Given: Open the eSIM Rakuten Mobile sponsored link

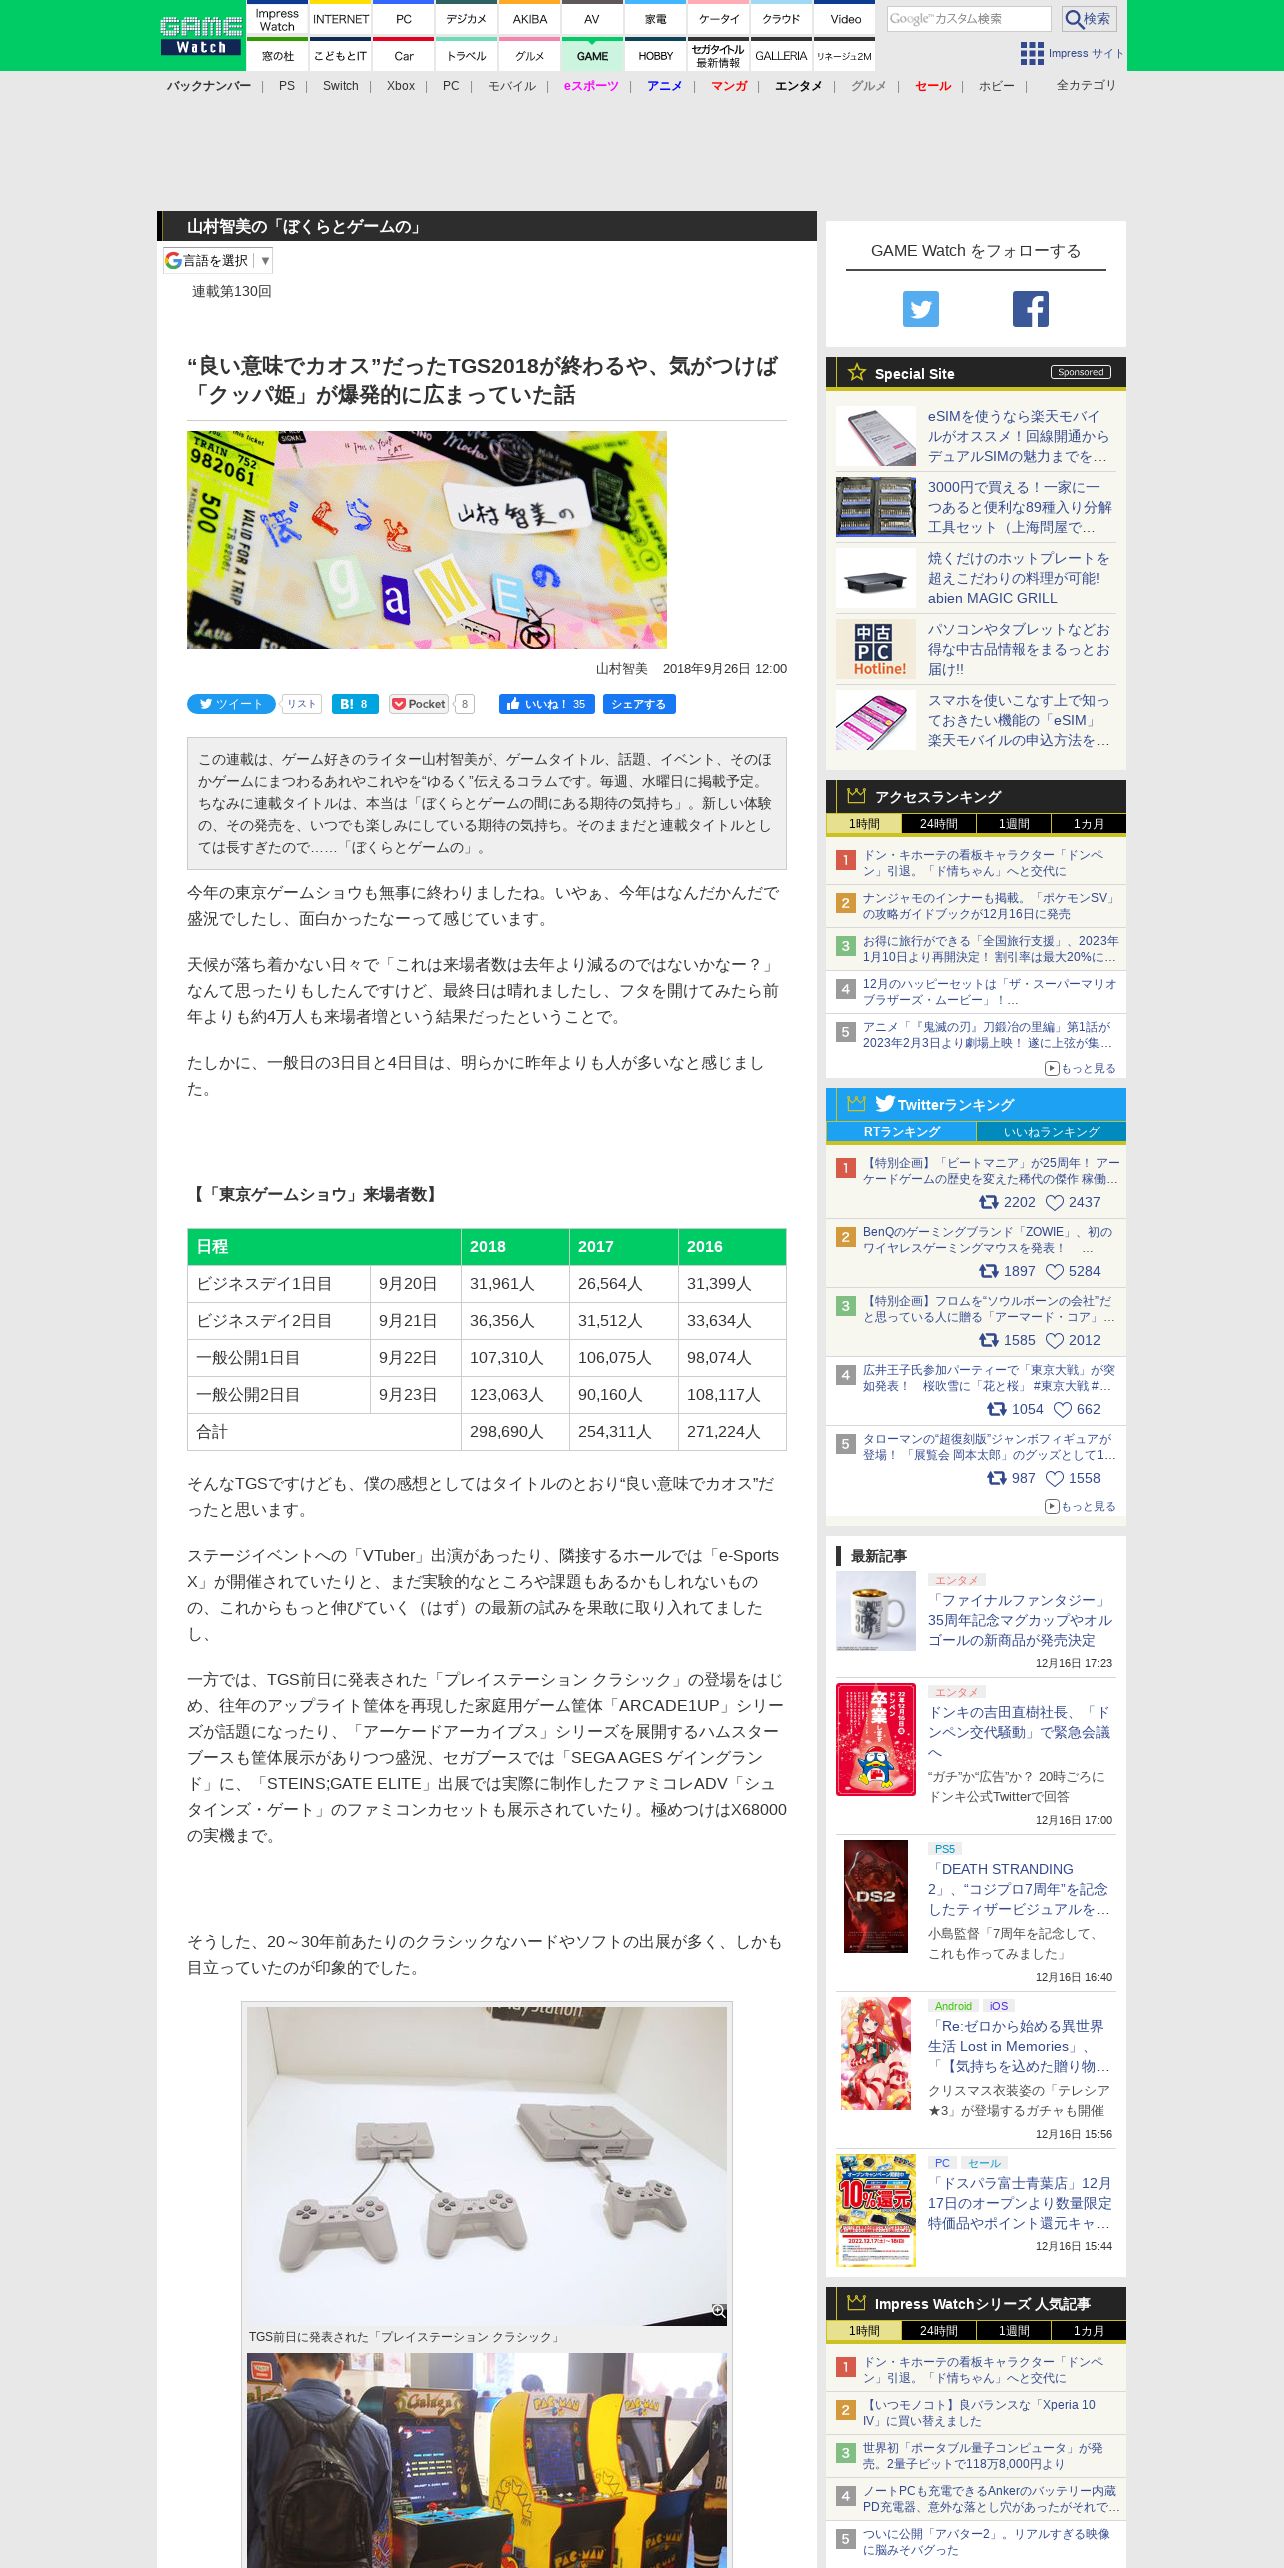Looking at the screenshot, I should (1018, 436).
